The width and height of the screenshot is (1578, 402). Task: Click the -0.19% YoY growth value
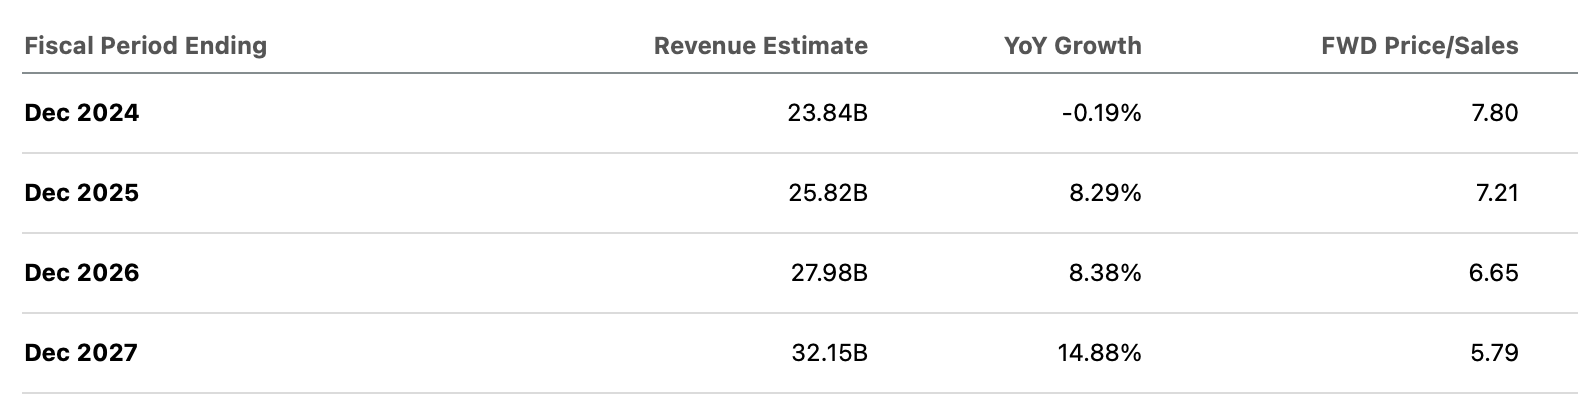pos(1101,113)
